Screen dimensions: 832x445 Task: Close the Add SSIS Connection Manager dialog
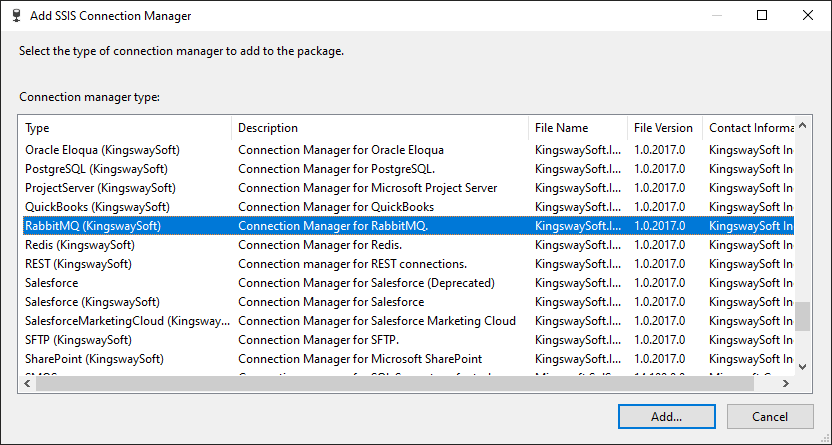[808, 15]
